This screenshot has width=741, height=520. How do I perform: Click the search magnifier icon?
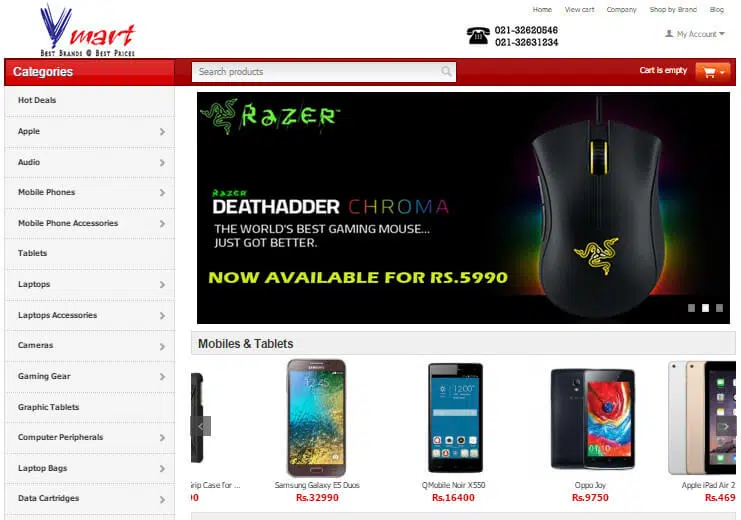pyautogui.click(x=446, y=71)
